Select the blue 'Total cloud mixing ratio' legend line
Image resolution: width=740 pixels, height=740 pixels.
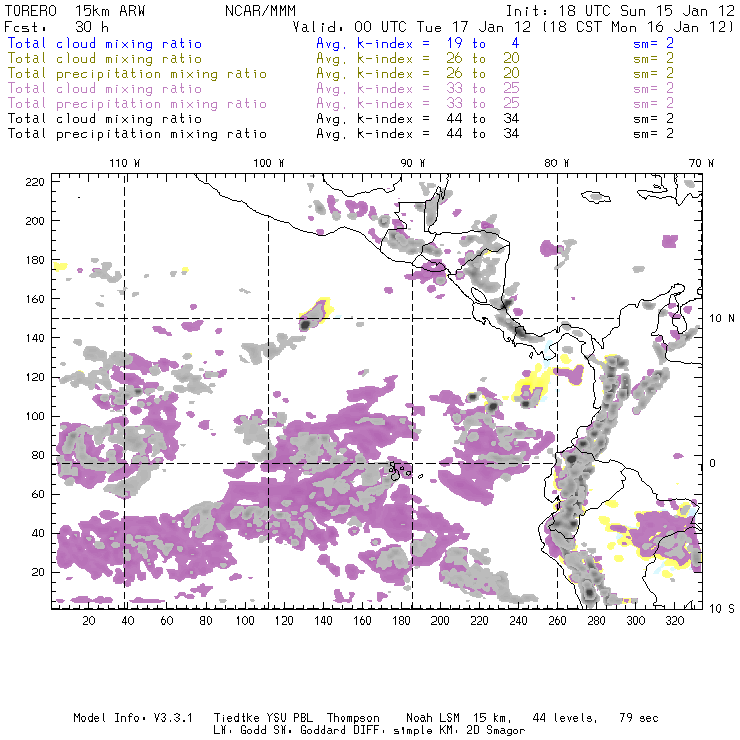click(x=105, y=43)
